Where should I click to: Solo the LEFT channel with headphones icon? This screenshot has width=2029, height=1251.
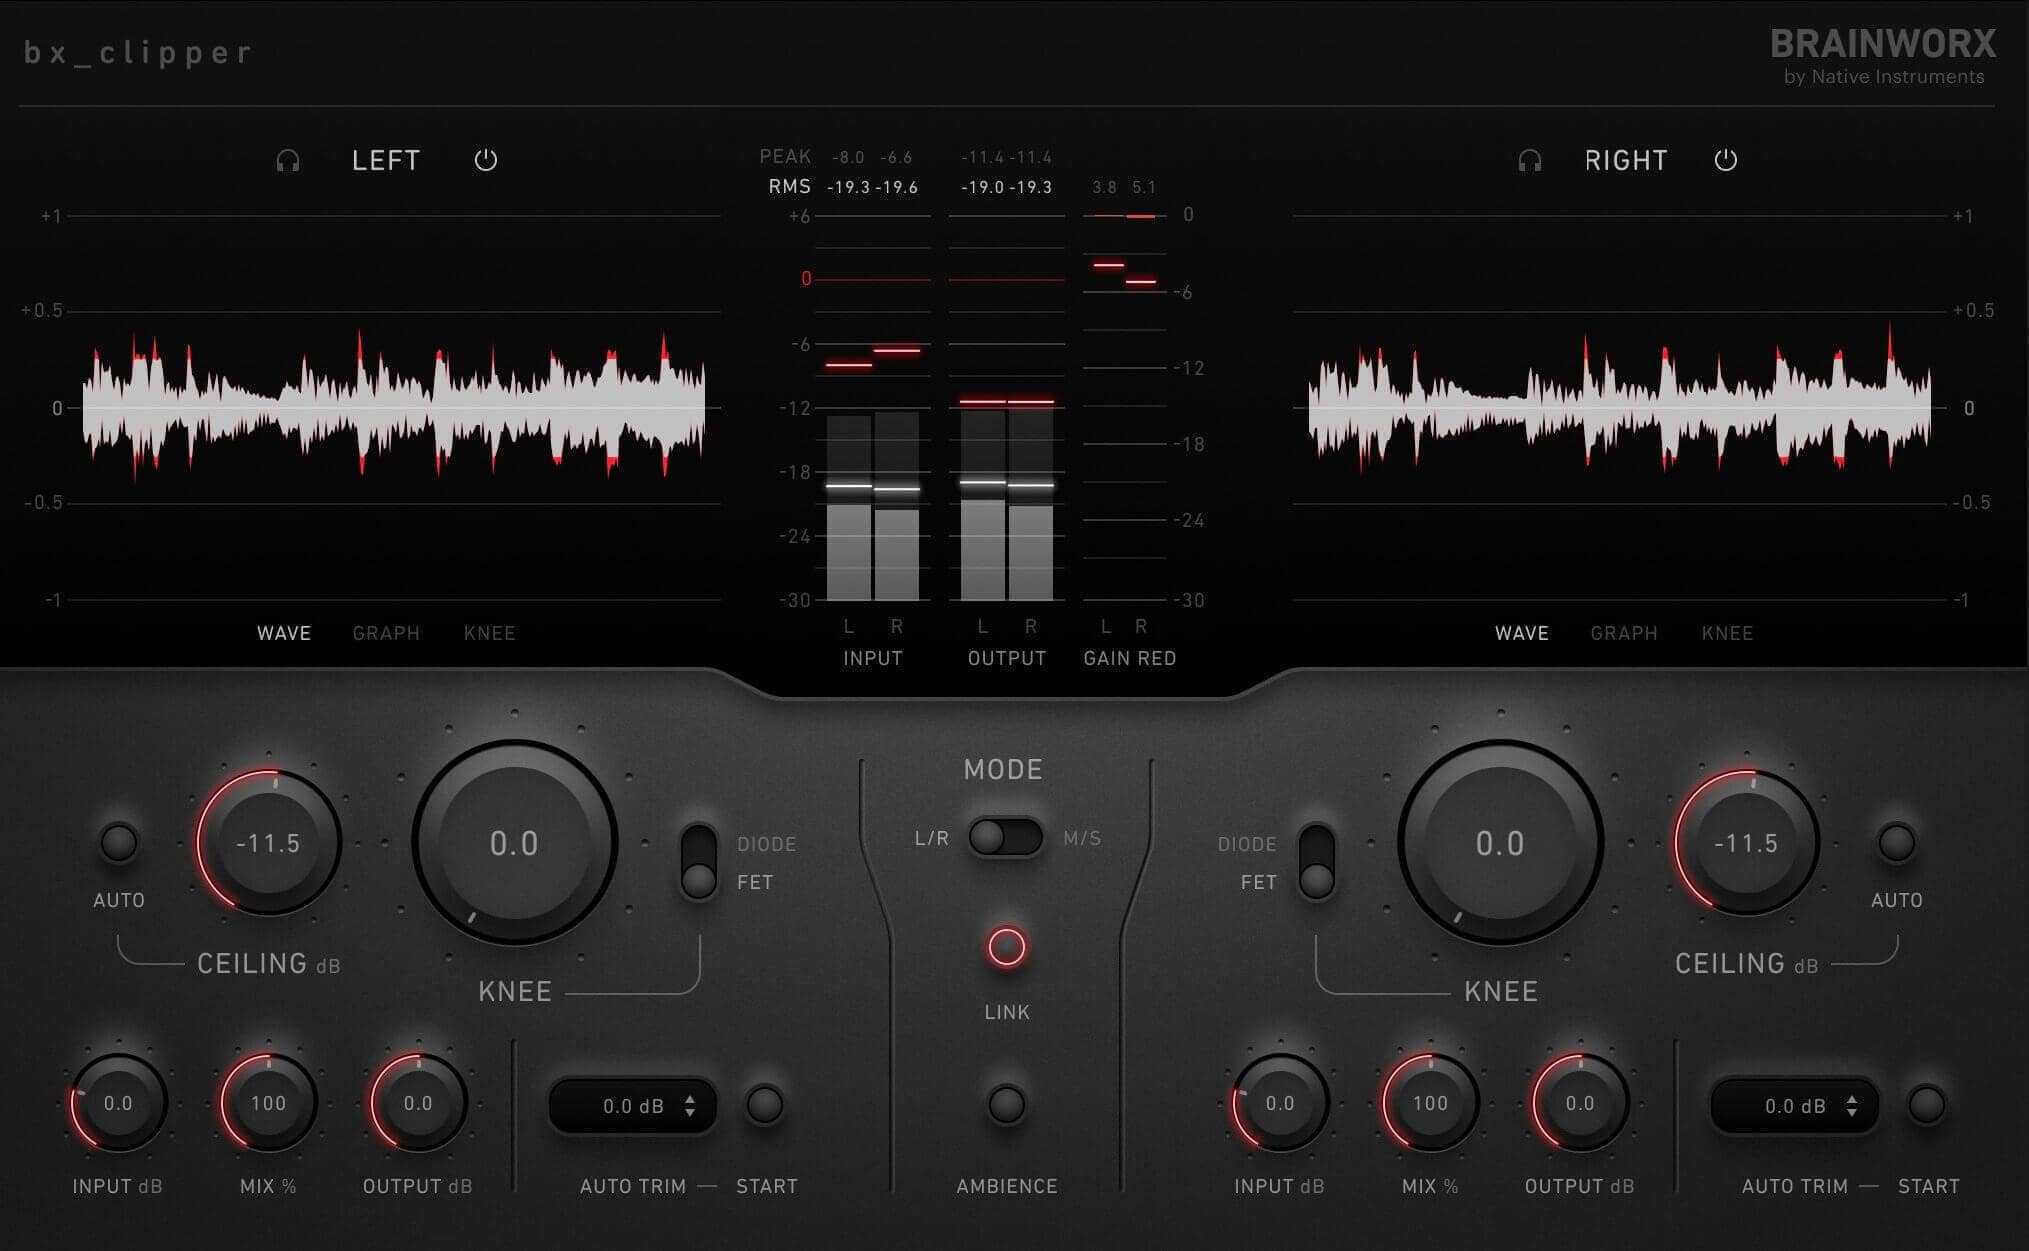coord(288,161)
